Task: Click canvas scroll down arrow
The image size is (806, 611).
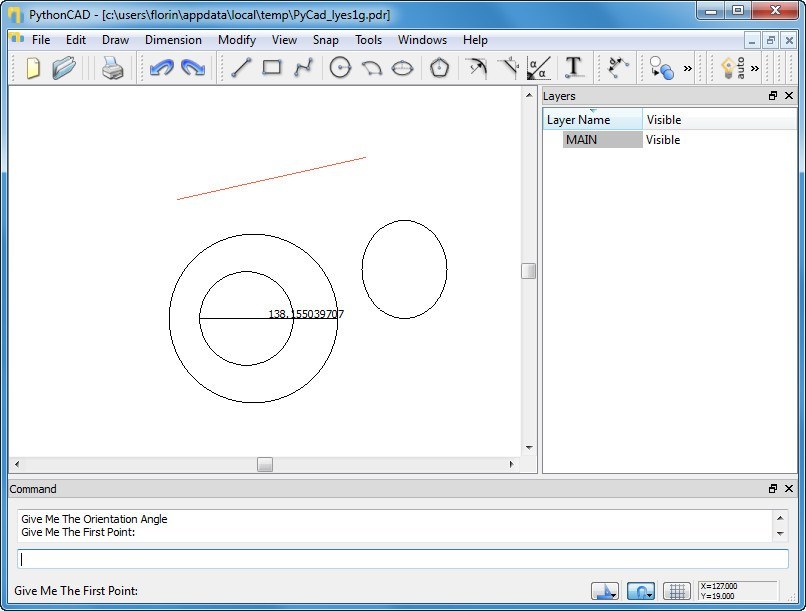Action: pos(529,448)
